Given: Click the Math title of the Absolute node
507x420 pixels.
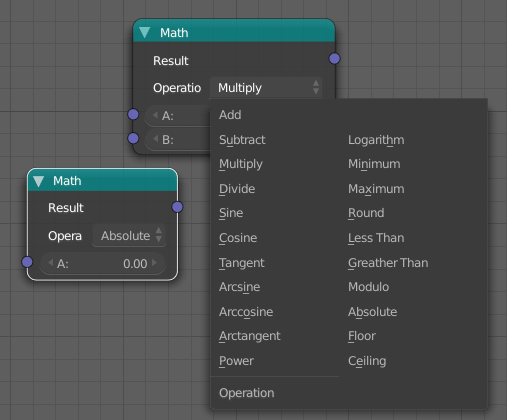Looking at the screenshot, I should pos(67,181).
